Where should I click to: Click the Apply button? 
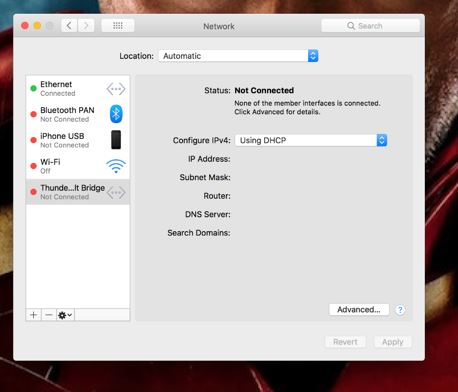pyautogui.click(x=392, y=342)
